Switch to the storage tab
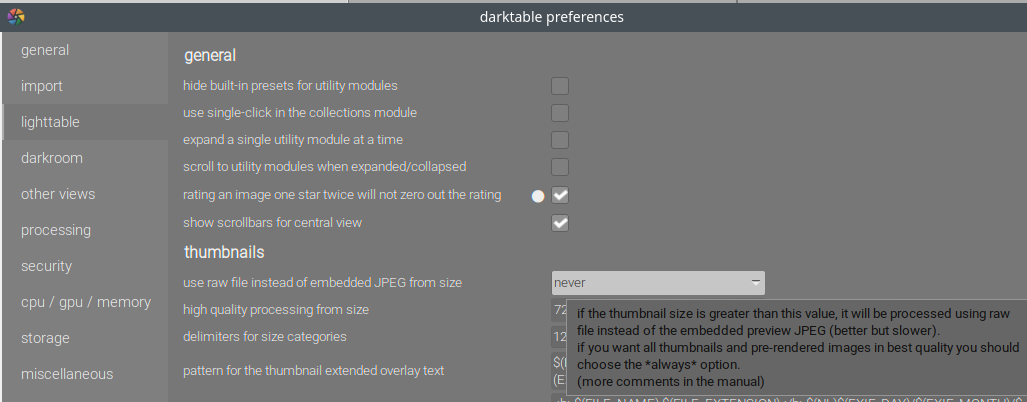1027x402 pixels. (46, 338)
